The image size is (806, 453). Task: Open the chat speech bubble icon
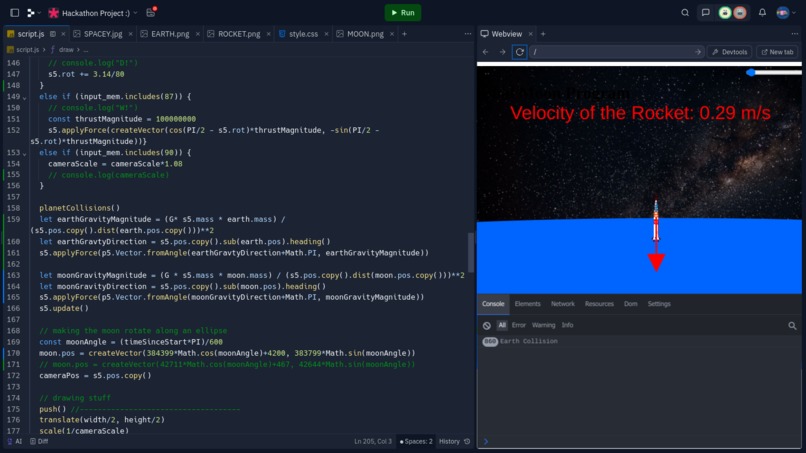[x=705, y=13]
